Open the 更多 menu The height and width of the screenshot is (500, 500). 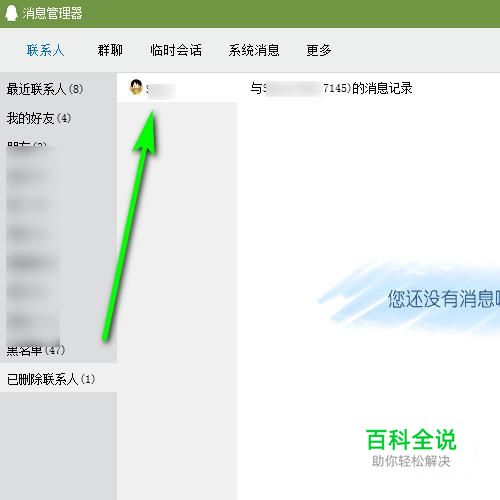point(319,50)
